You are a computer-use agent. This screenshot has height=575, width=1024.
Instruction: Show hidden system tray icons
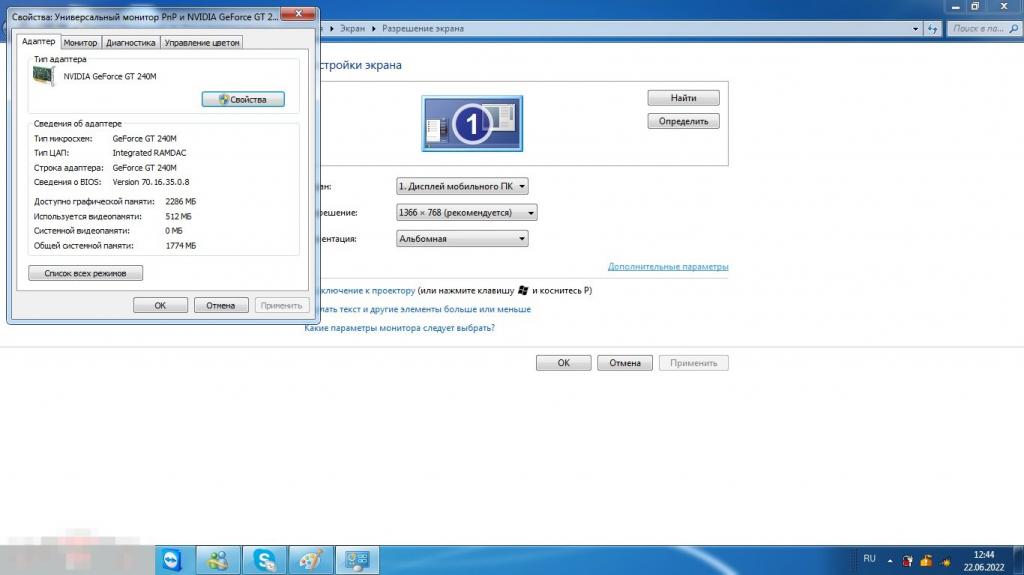point(889,559)
